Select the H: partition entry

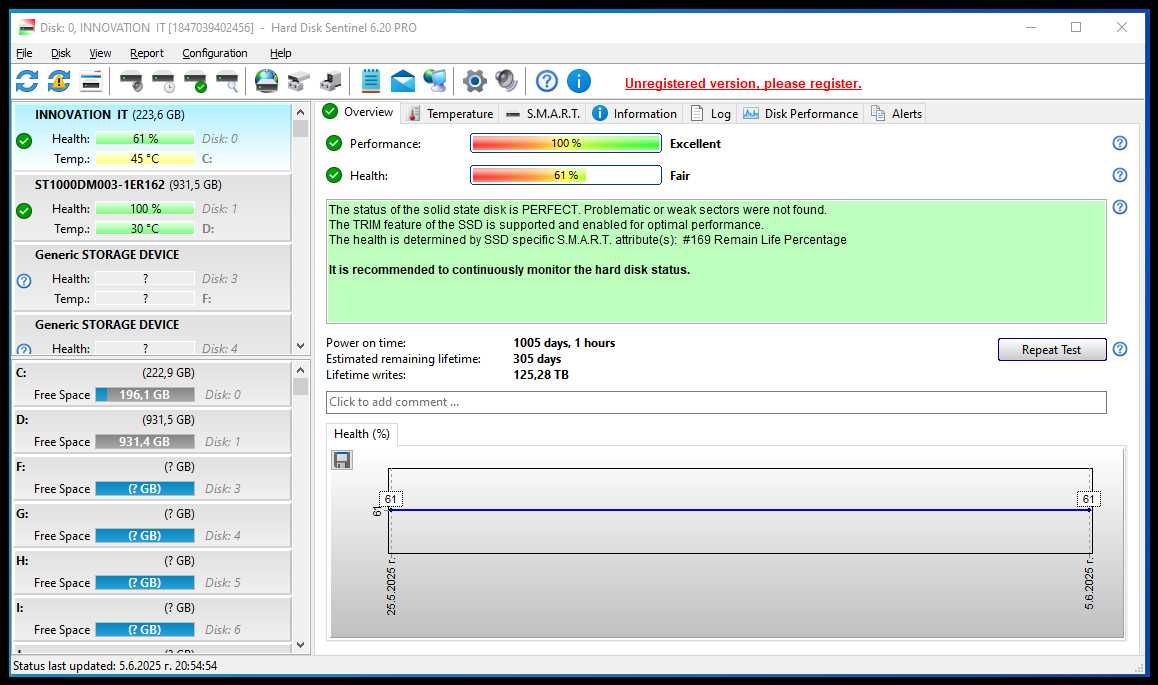click(x=152, y=571)
